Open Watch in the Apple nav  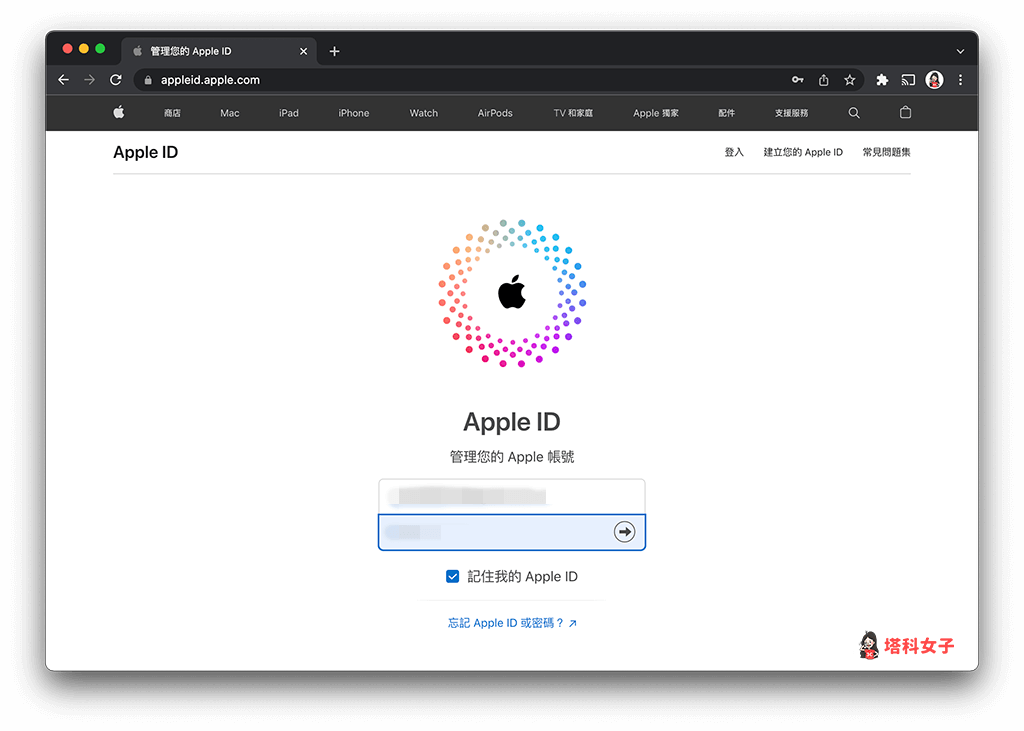(x=424, y=113)
